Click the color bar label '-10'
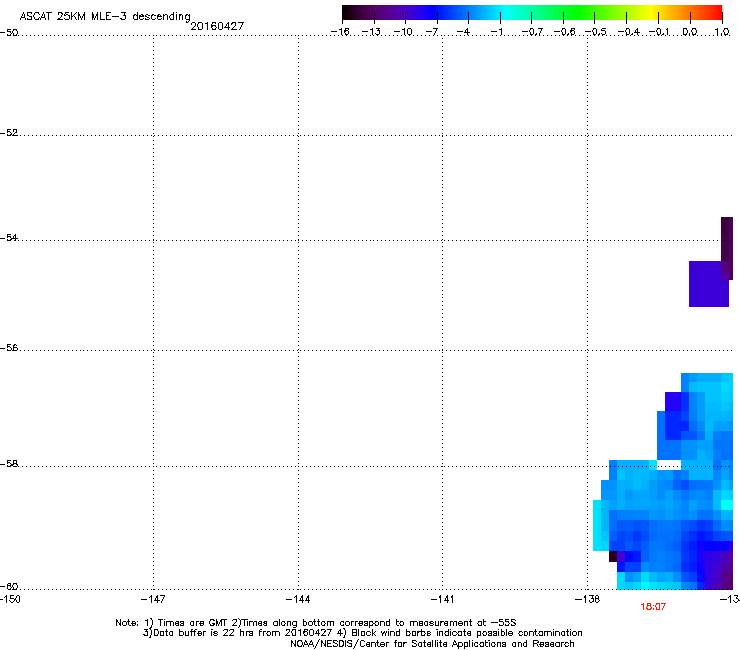Image resolution: width=740 pixels, height=650 pixels. [403, 32]
